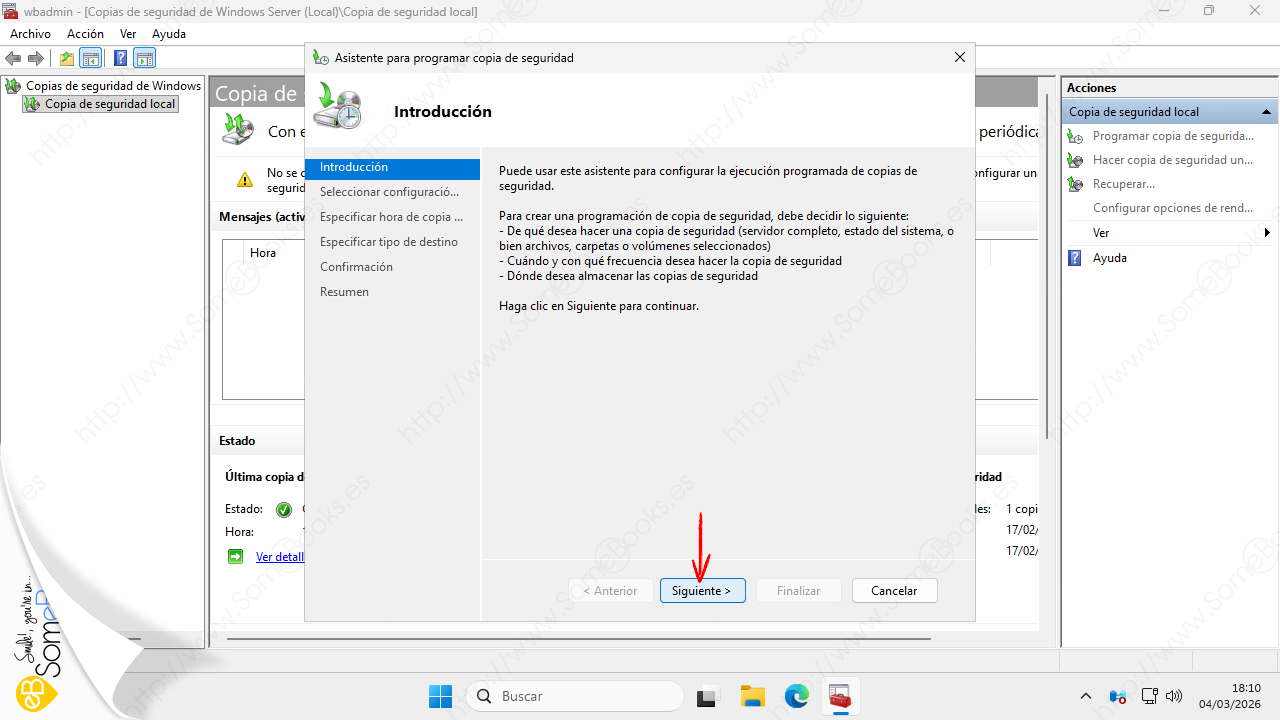The height and width of the screenshot is (720, 1280).
Task: Open Microsoft Edge from the taskbar
Action: point(796,696)
